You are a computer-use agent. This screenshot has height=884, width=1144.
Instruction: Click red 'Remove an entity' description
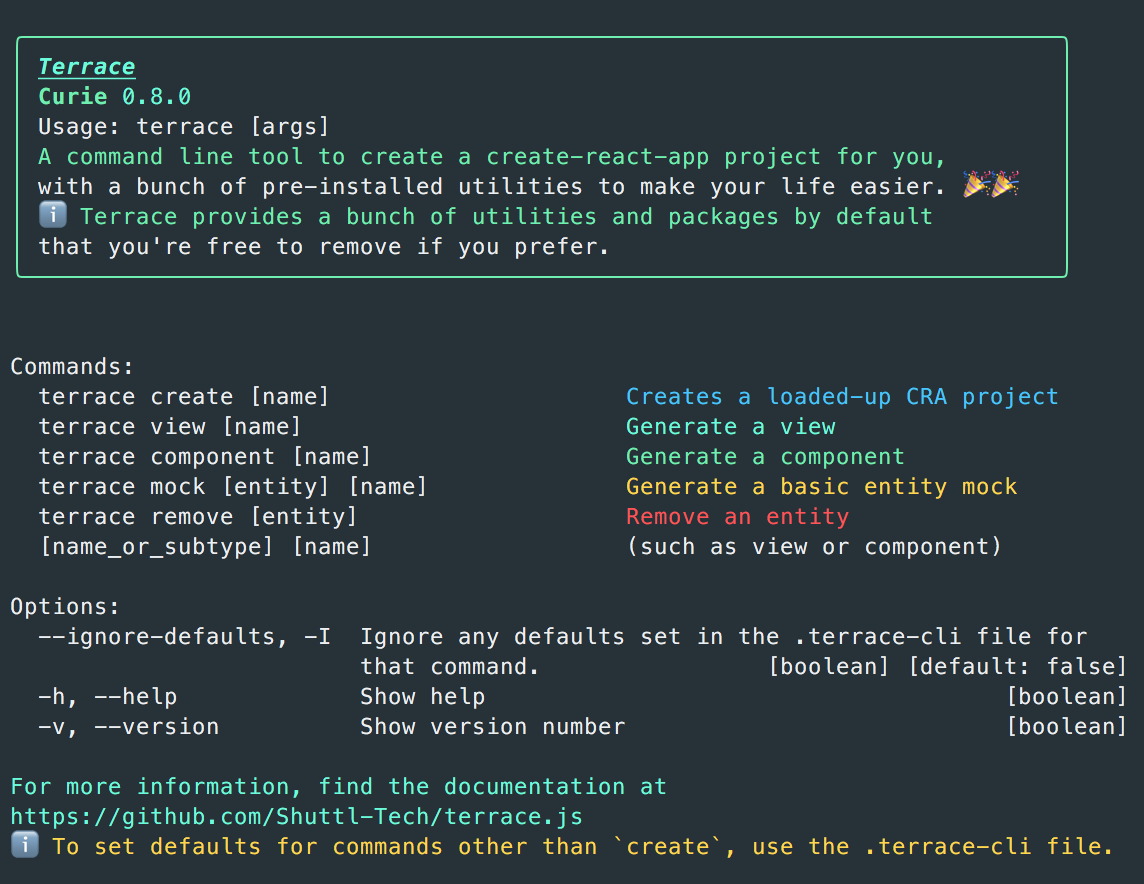click(x=738, y=516)
